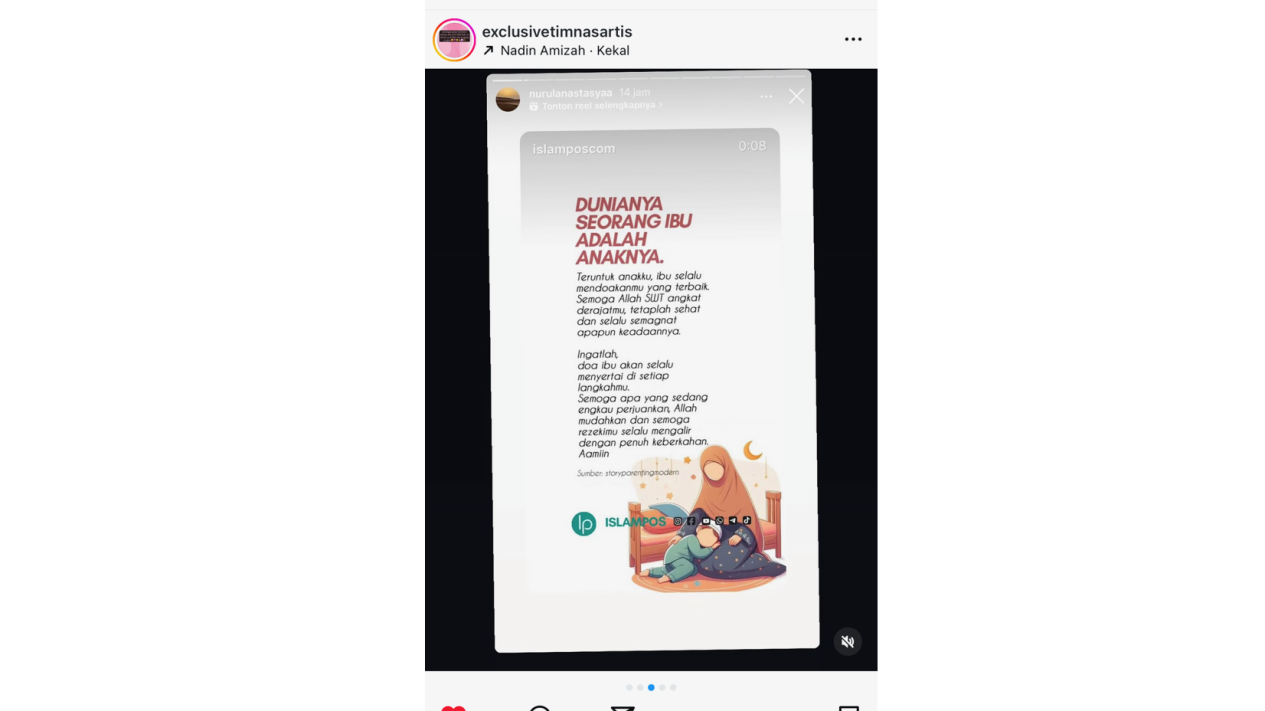Click the audio arrow icon beside Nadin Amizah
Image resolution: width=1265 pixels, height=711 pixels.
tap(488, 51)
